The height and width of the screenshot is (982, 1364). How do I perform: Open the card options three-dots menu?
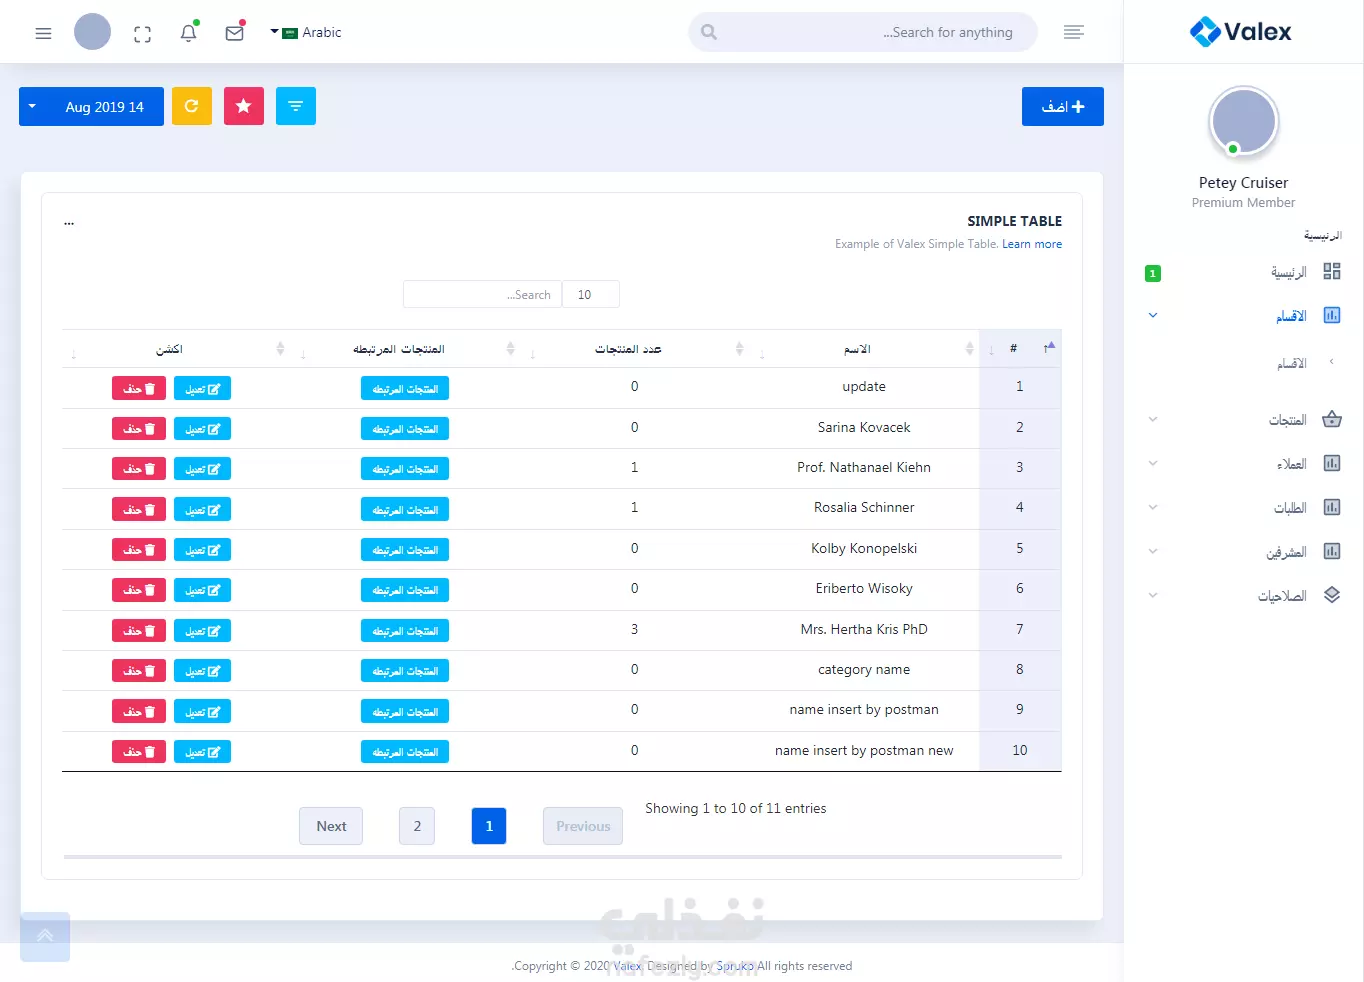click(x=69, y=223)
